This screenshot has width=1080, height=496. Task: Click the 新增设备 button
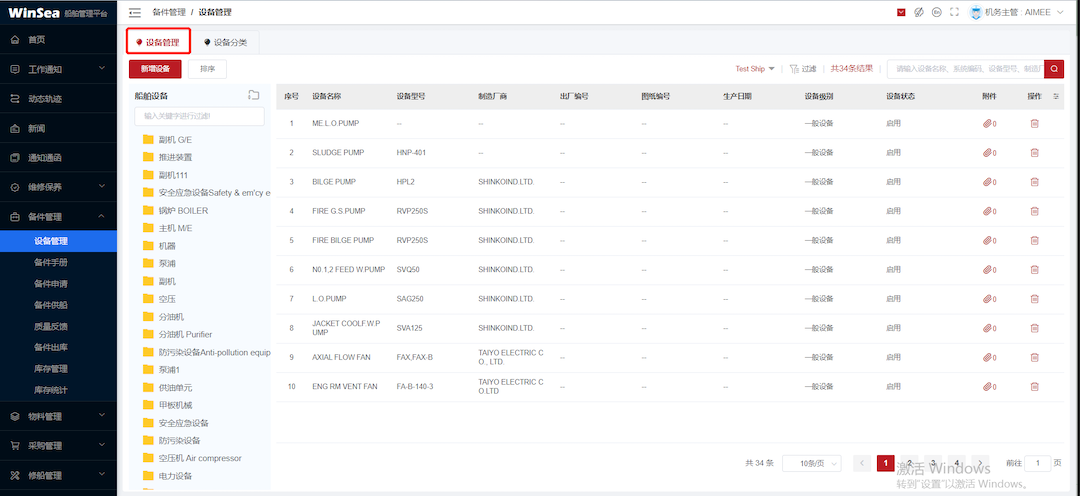click(x=155, y=69)
